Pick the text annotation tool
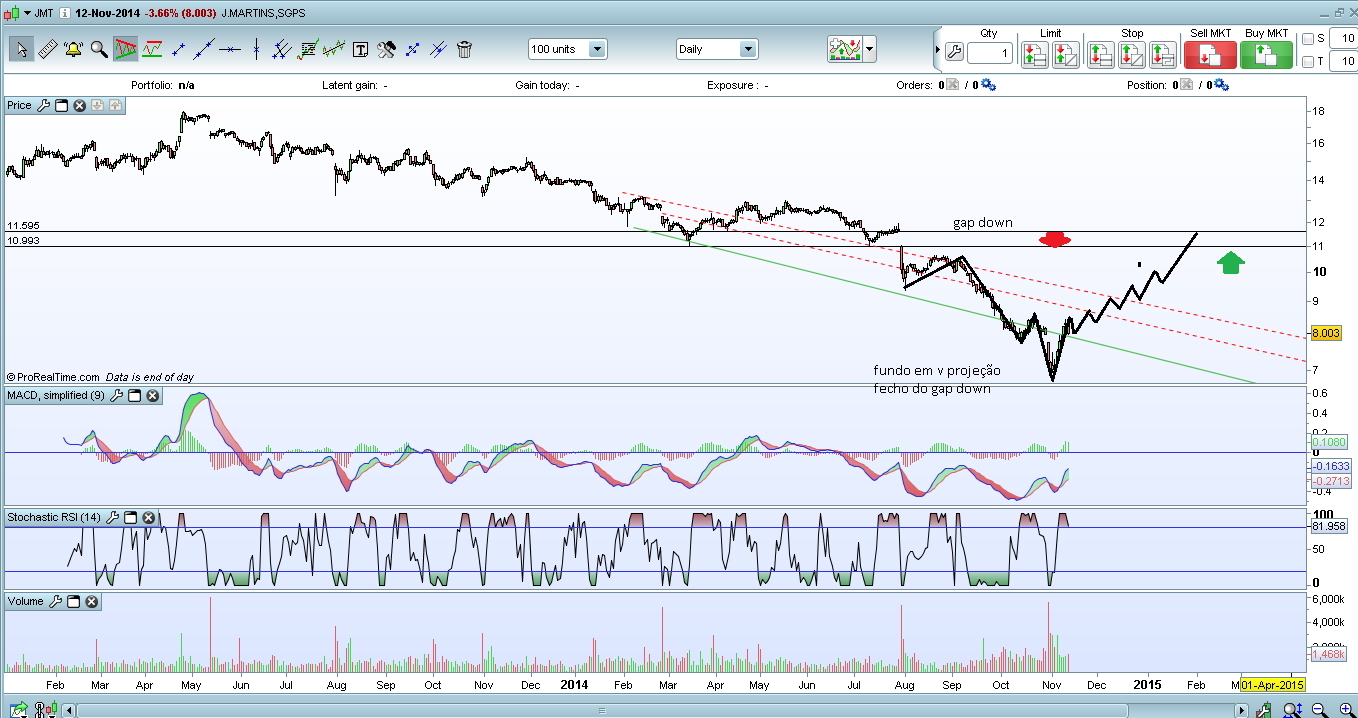 tap(360, 49)
